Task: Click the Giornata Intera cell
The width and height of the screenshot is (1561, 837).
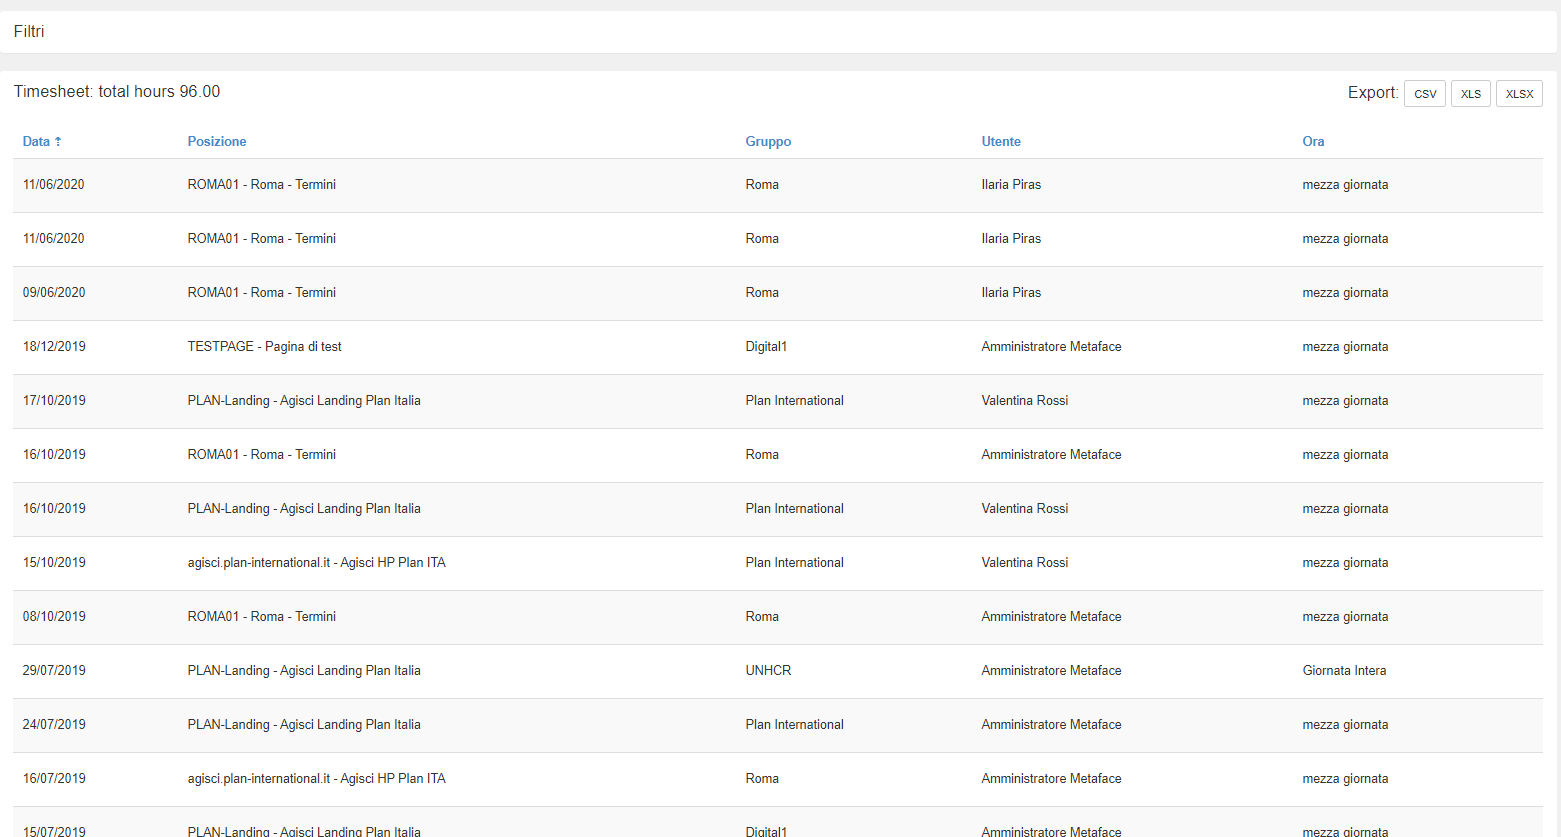Action: 1343,671
